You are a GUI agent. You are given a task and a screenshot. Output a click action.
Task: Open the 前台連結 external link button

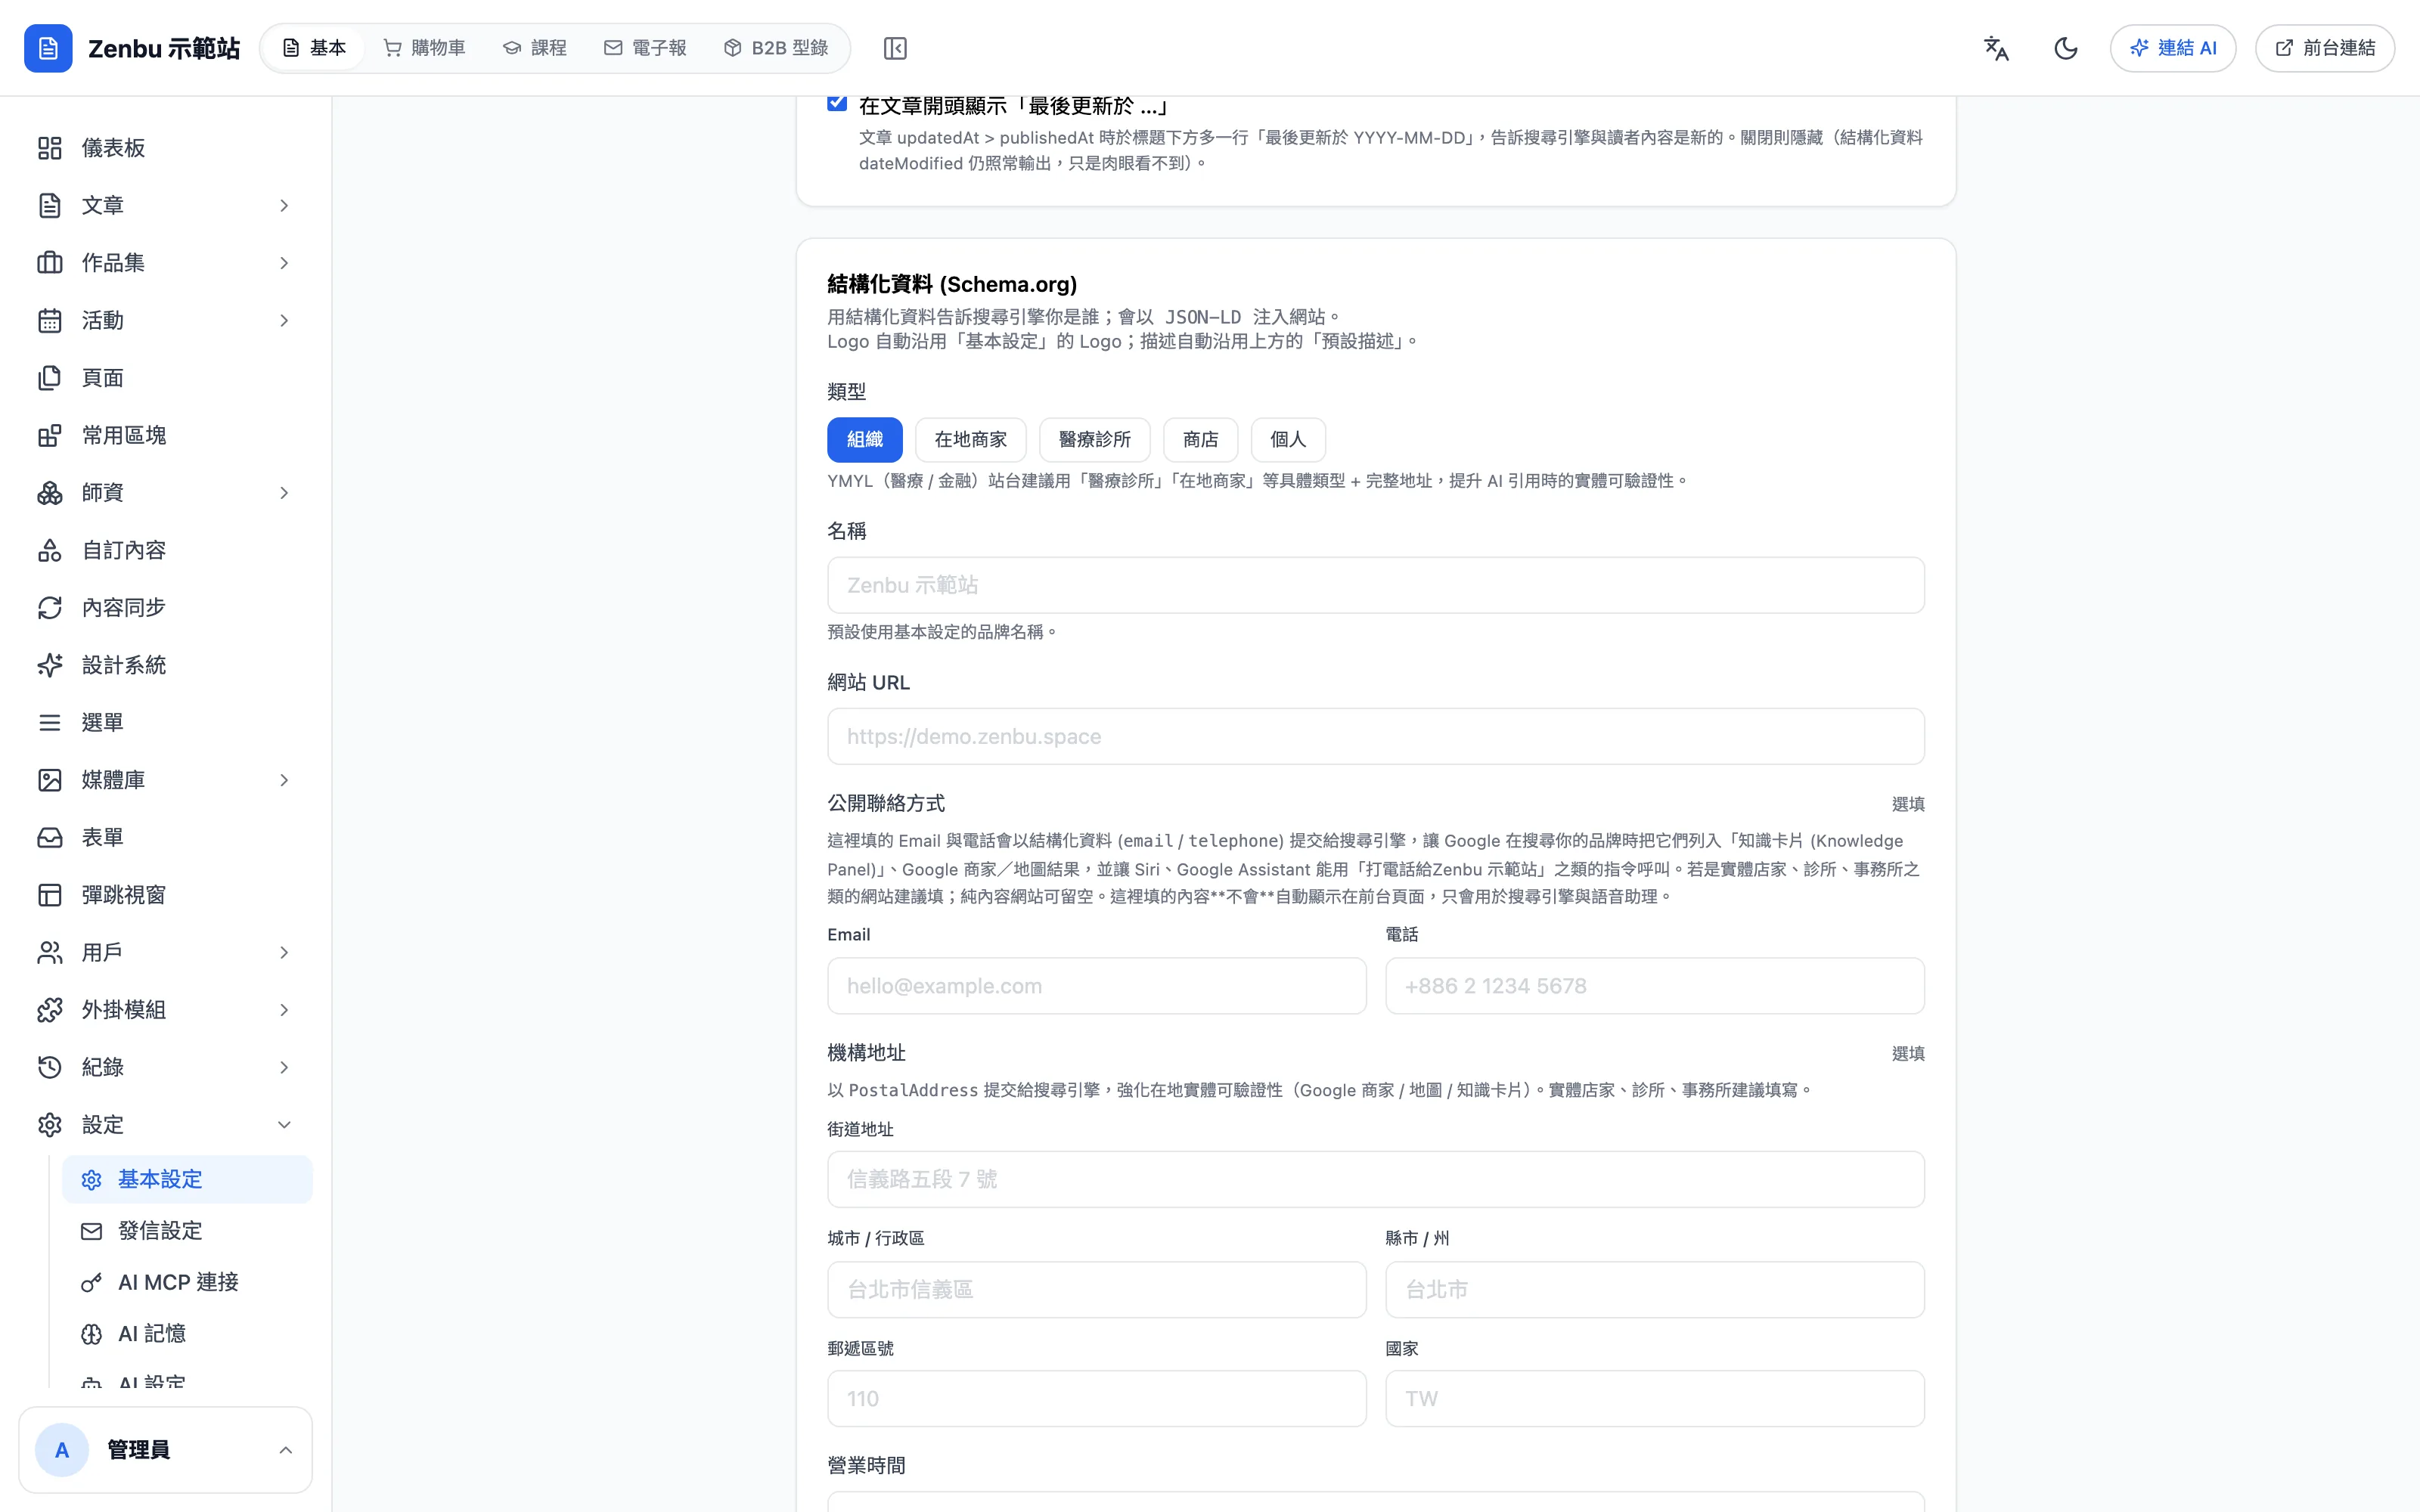click(2325, 48)
